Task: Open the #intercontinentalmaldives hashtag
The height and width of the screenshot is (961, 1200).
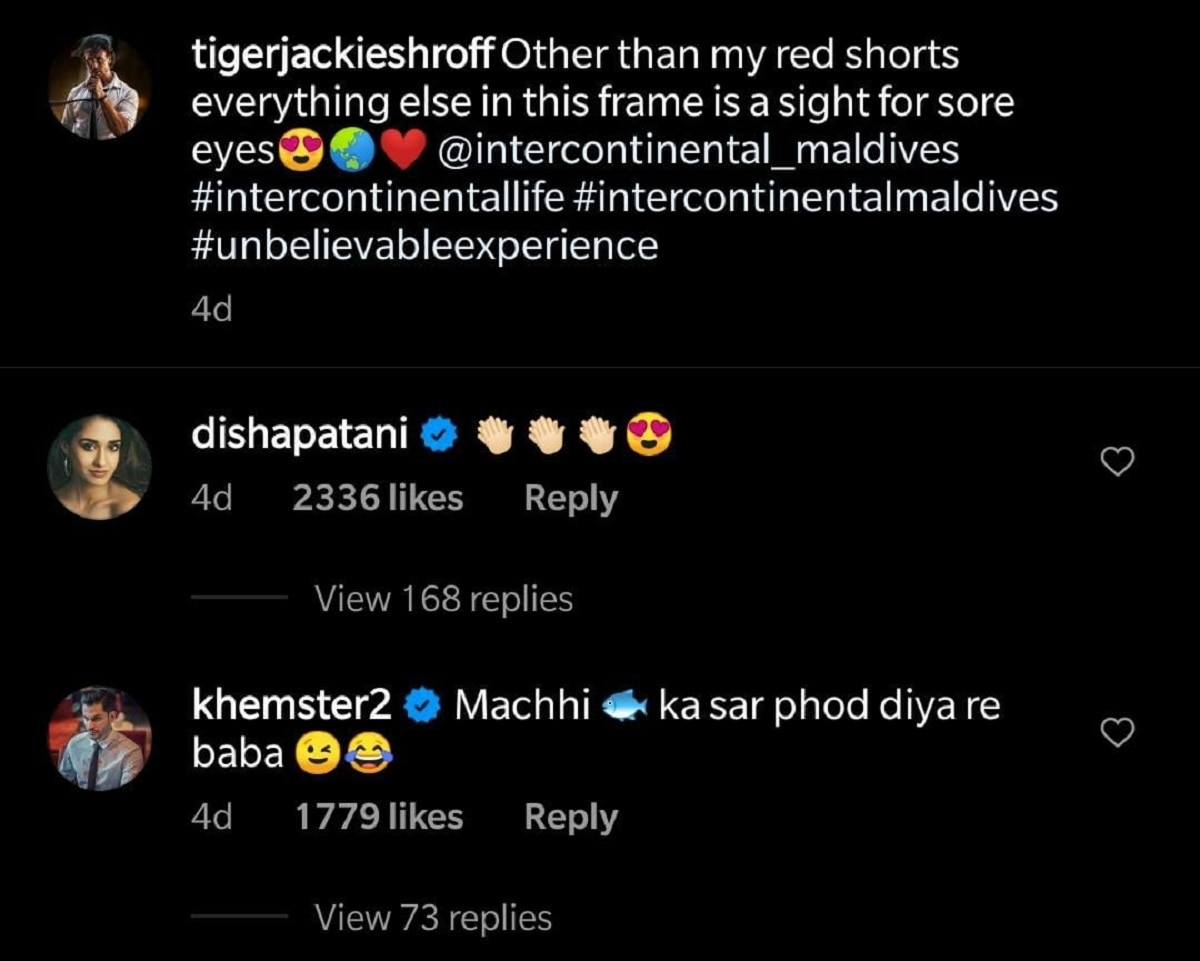Action: pos(817,197)
